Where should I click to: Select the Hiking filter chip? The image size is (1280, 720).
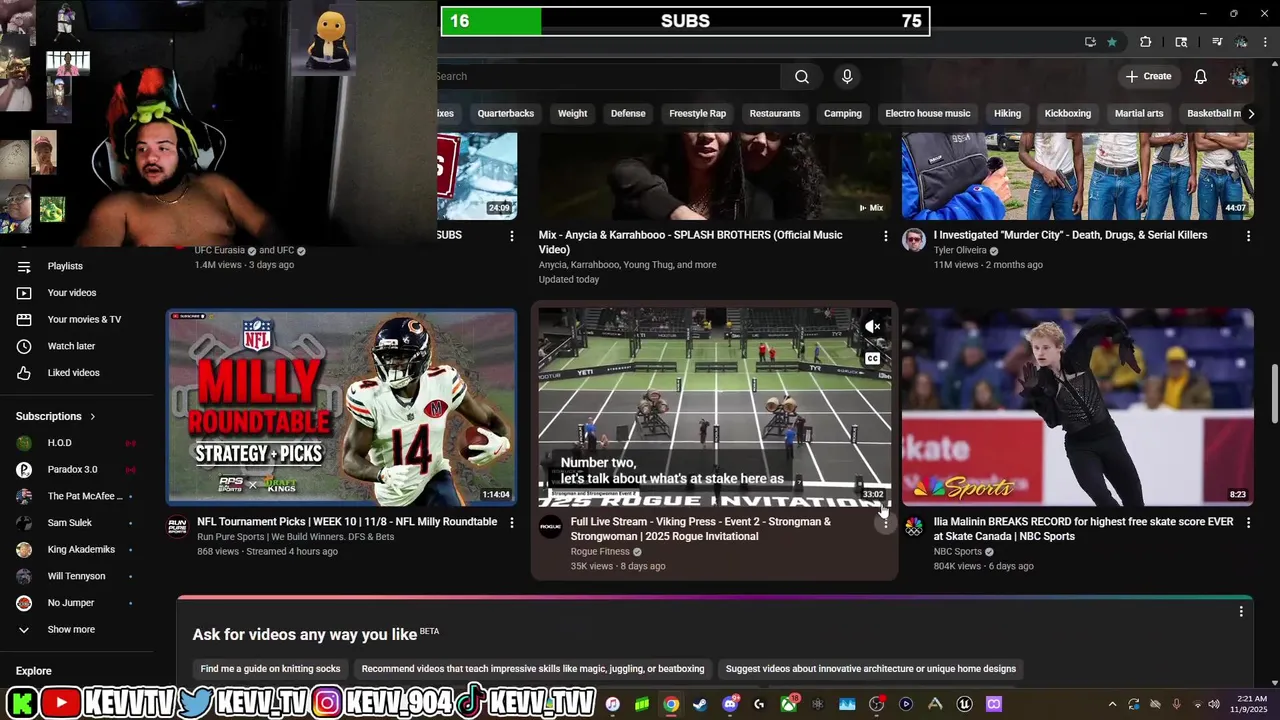(1007, 113)
